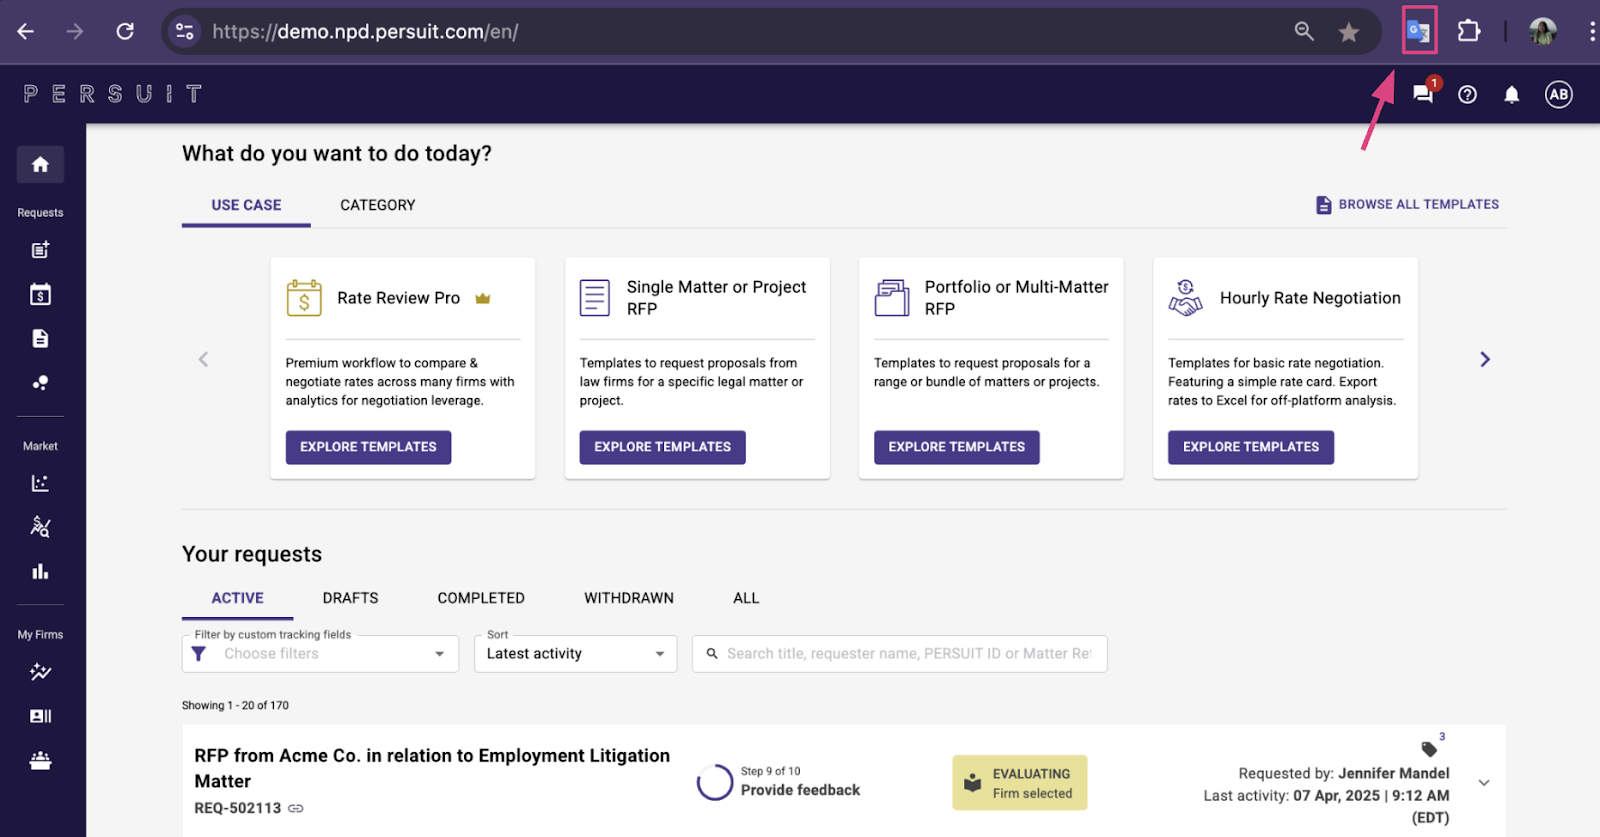The width and height of the screenshot is (1600, 837).
Task: Open the Choose filters dropdown
Action: point(320,654)
